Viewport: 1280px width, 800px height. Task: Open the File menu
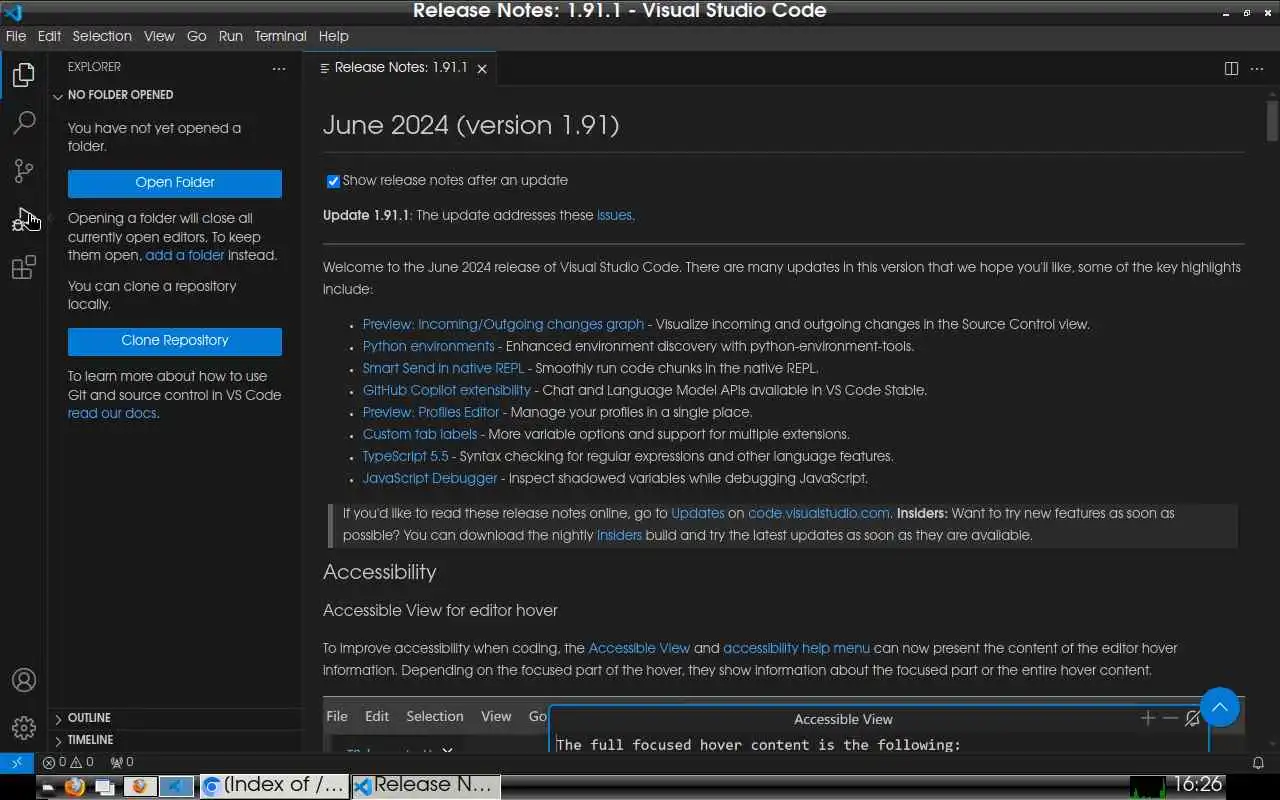tap(16, 36)
